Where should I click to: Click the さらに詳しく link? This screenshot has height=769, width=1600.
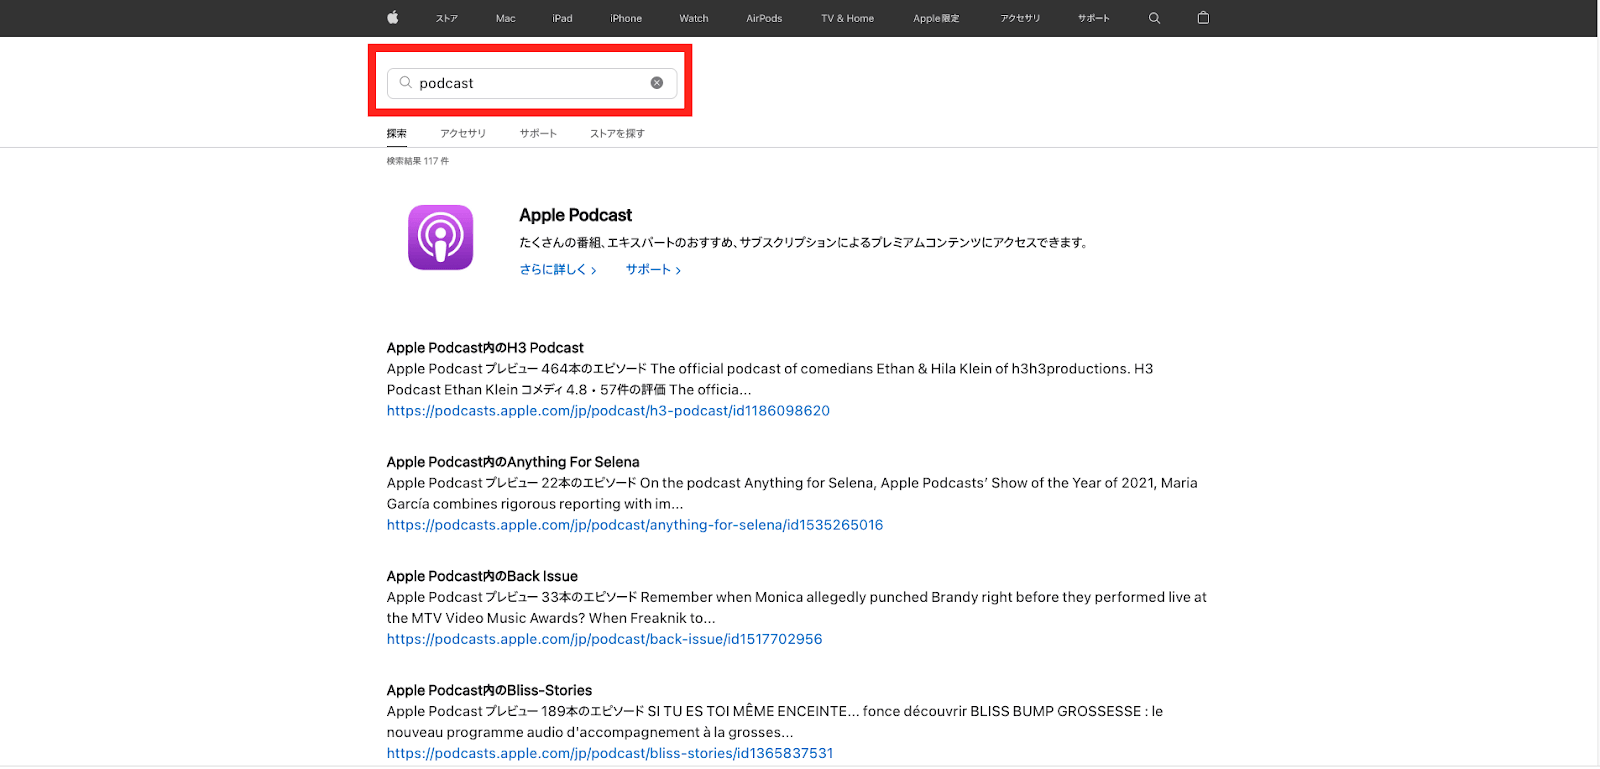[x=558, y=269]
